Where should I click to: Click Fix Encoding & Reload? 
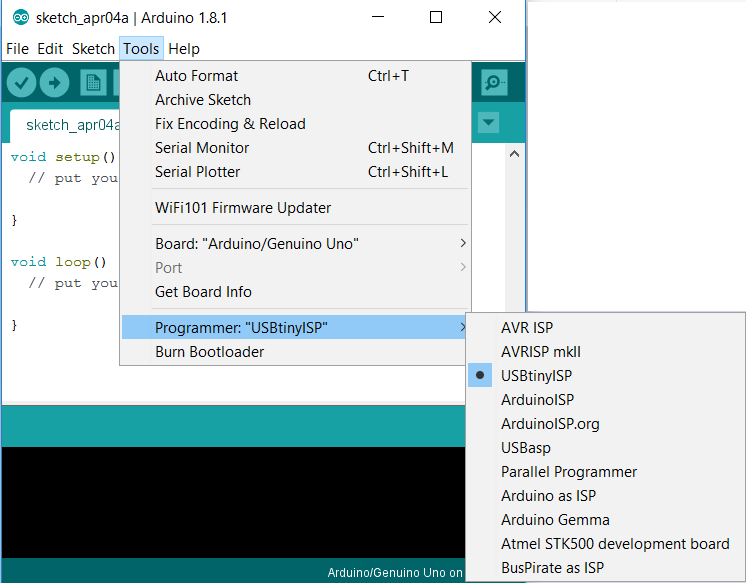(x=295, y=124)
